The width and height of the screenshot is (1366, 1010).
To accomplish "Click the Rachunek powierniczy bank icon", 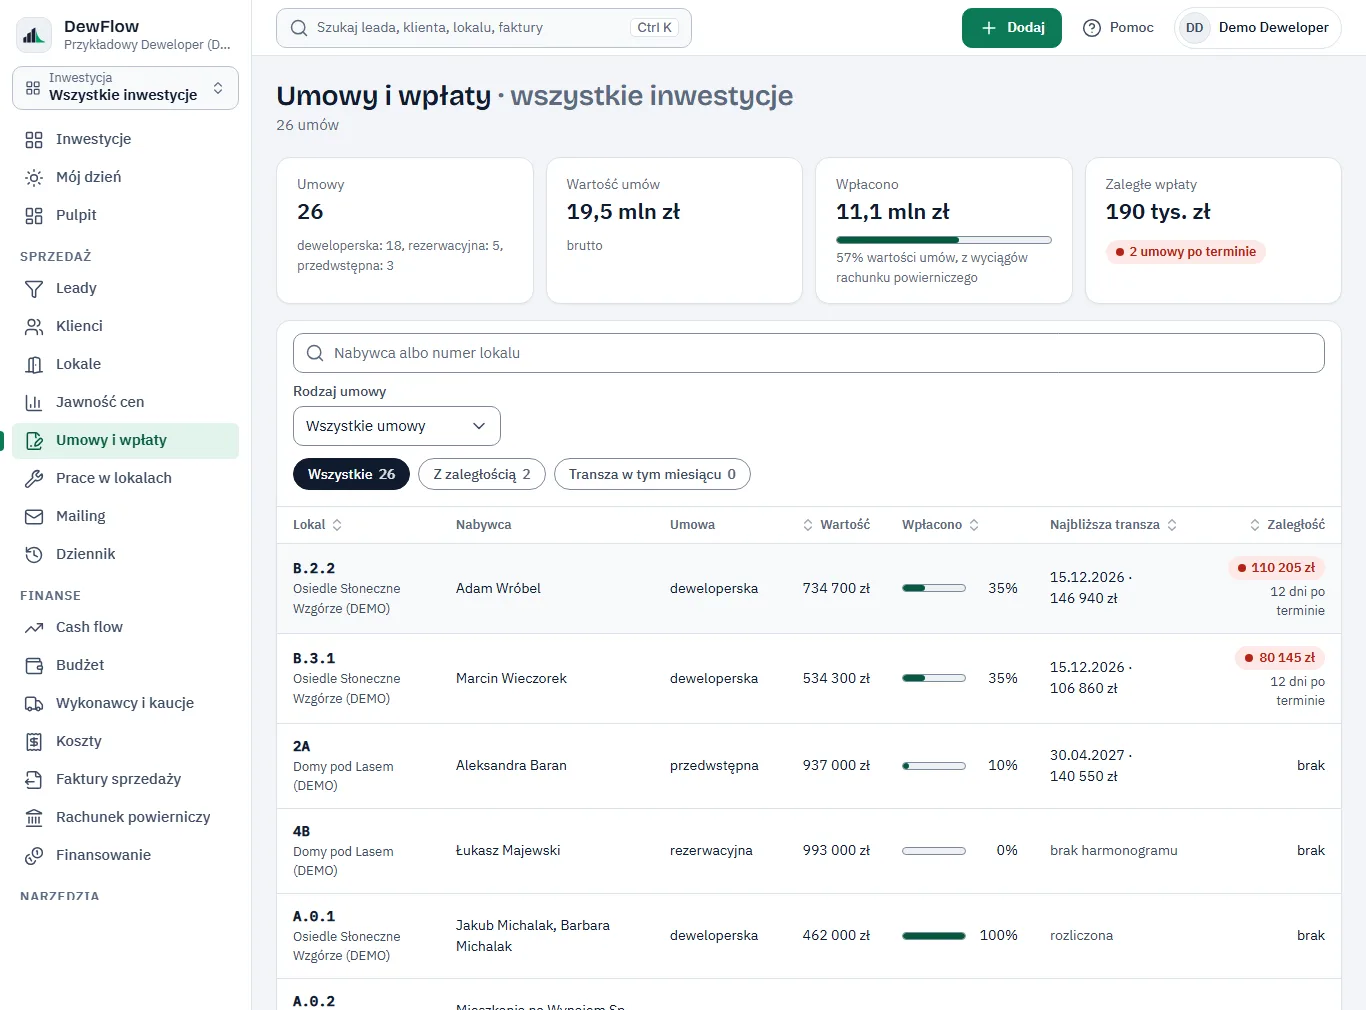I will point(34,817).
